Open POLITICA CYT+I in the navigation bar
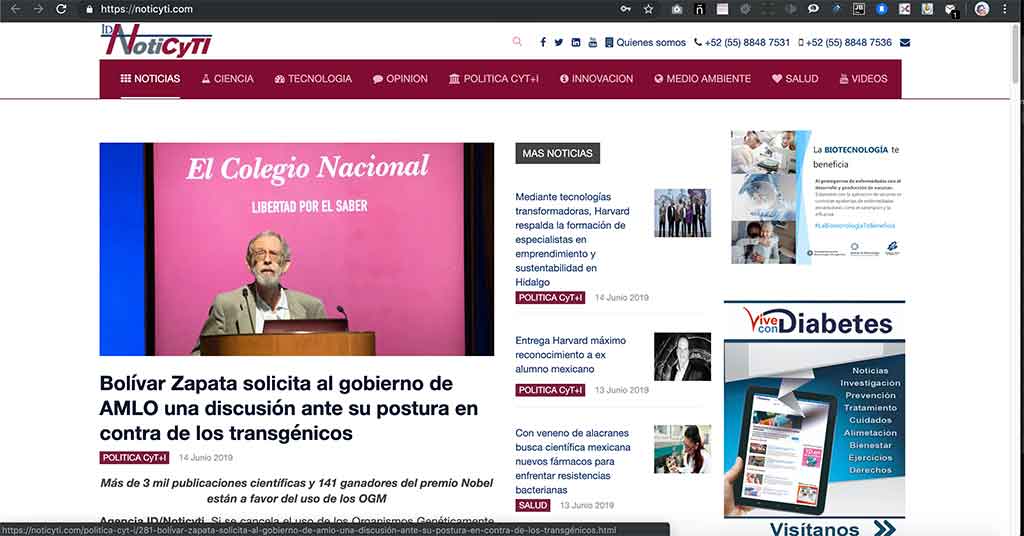 point(494,79)
